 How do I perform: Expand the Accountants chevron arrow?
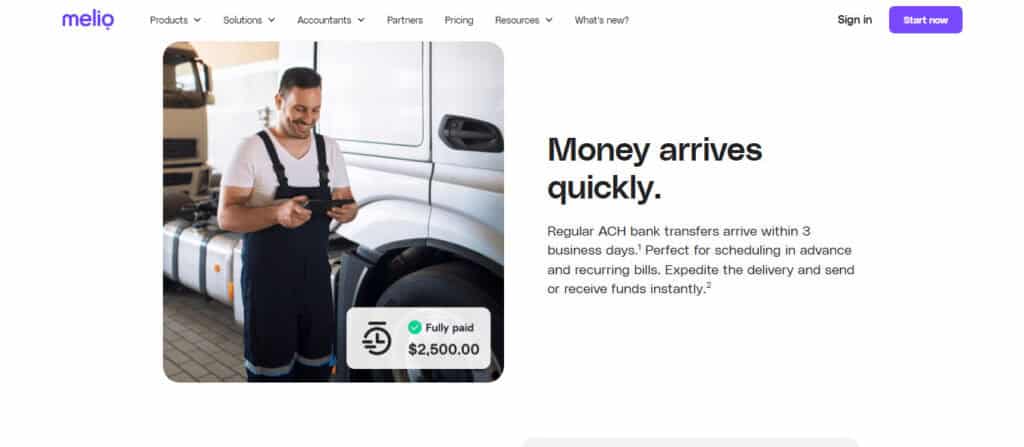coord(361,20)
